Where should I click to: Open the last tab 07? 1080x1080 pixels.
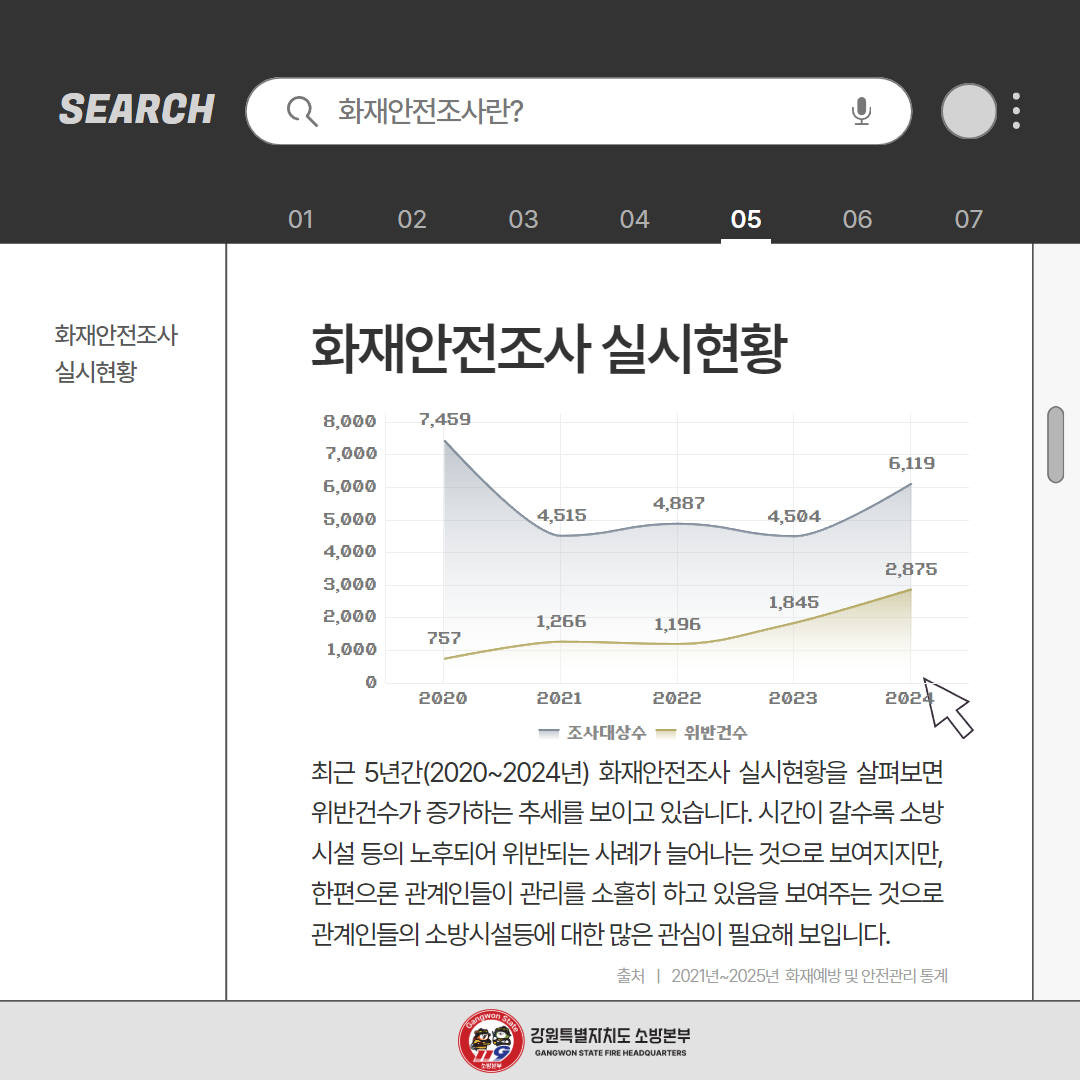[x=968, y=219]
